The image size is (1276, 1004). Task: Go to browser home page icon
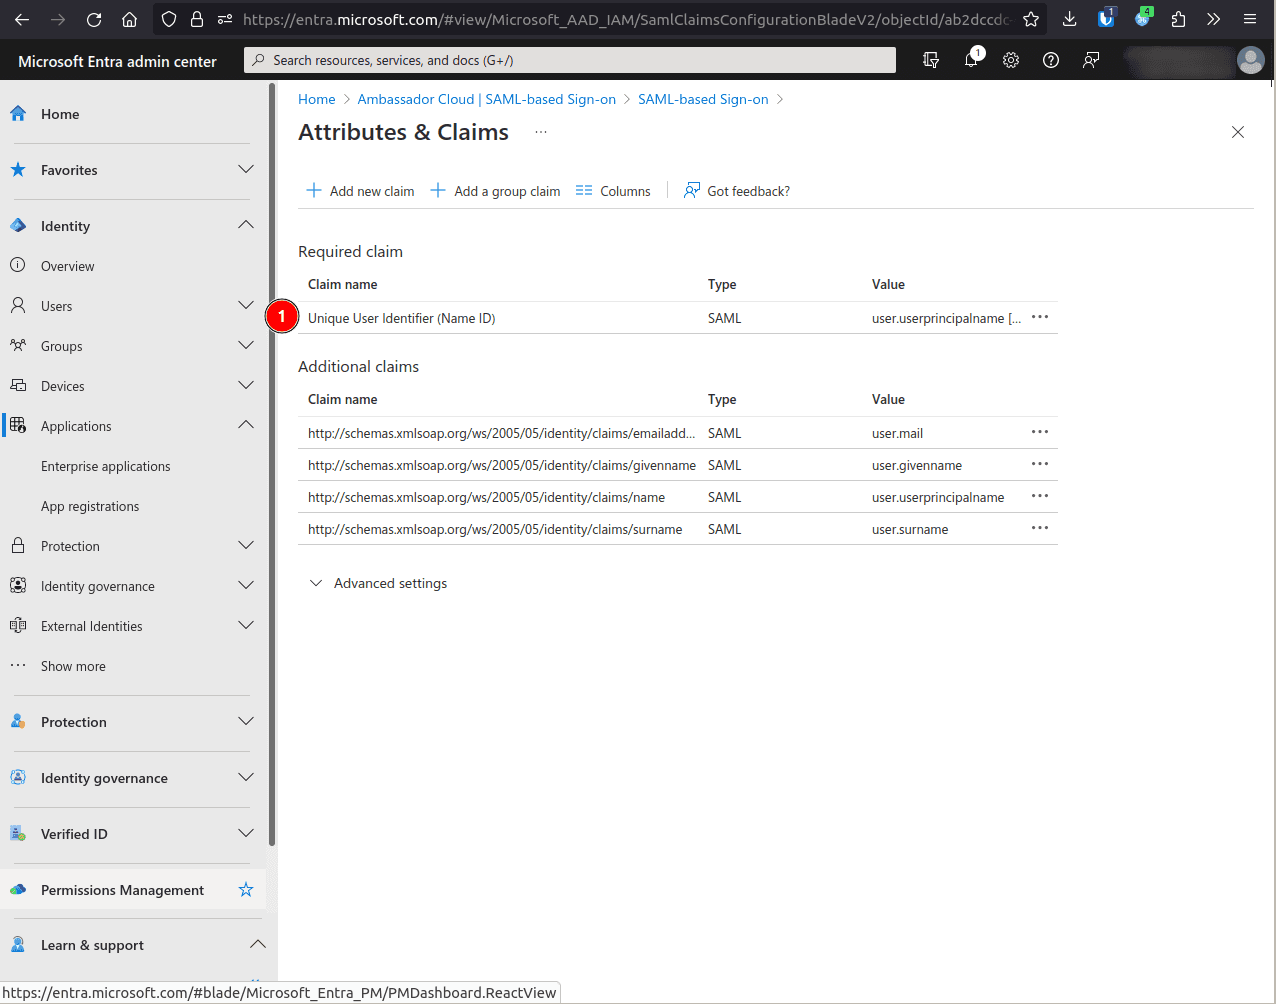pyautogui.click(x=129, y=19)
